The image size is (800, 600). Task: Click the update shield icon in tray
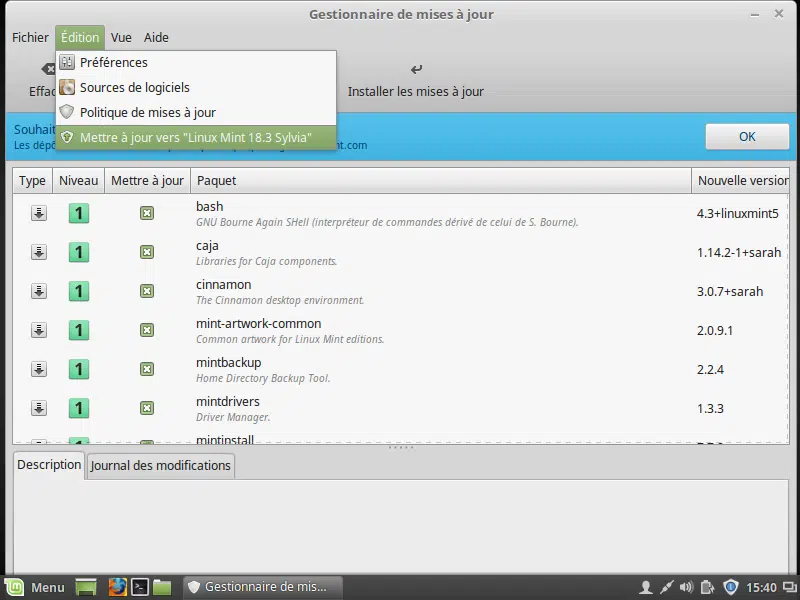[x=731, y=587]
